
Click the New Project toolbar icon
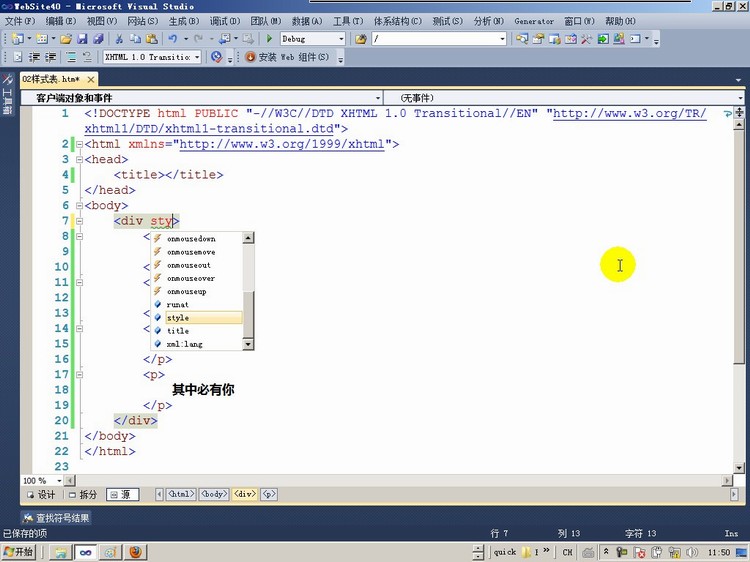[17, 39]
